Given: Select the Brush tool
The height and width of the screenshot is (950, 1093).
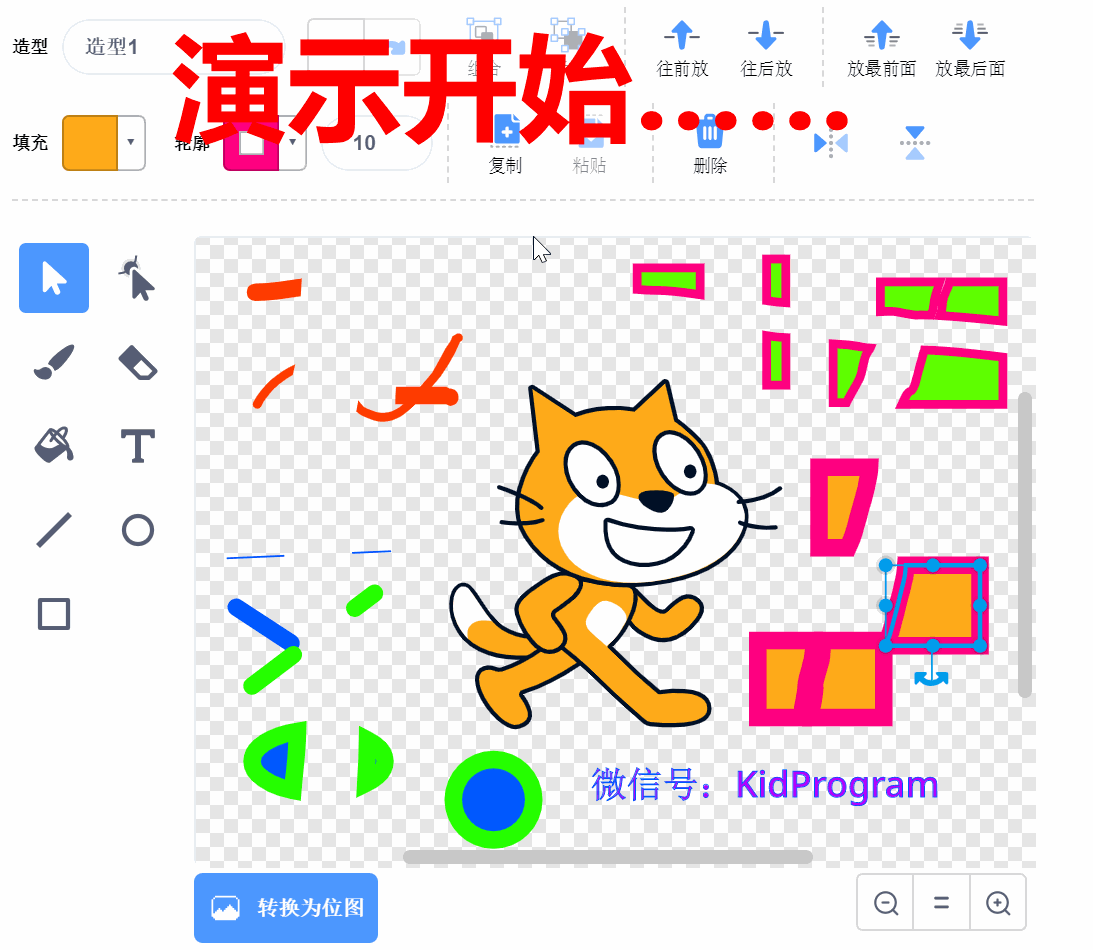Looking at the screenshot, I should click(x=54, y=362).
